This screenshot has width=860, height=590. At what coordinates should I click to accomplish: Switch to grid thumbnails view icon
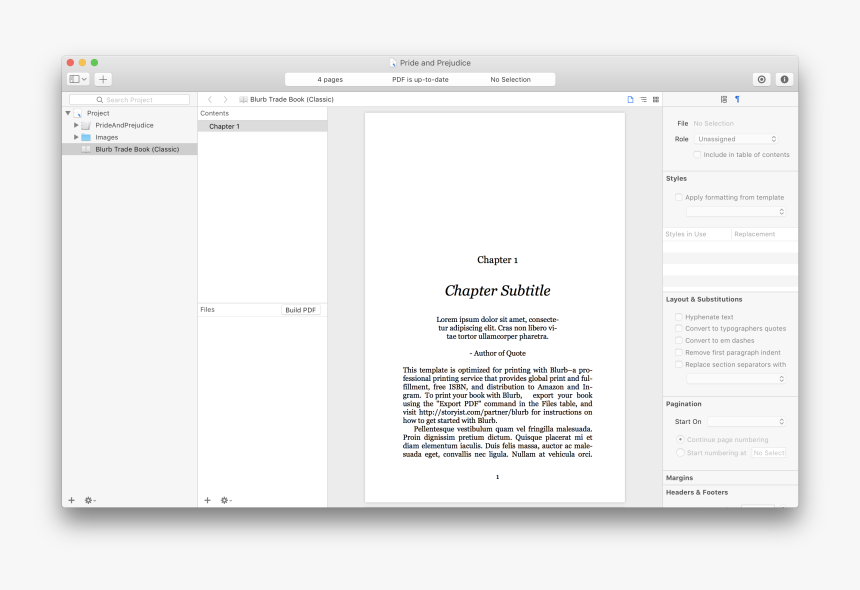656,100
